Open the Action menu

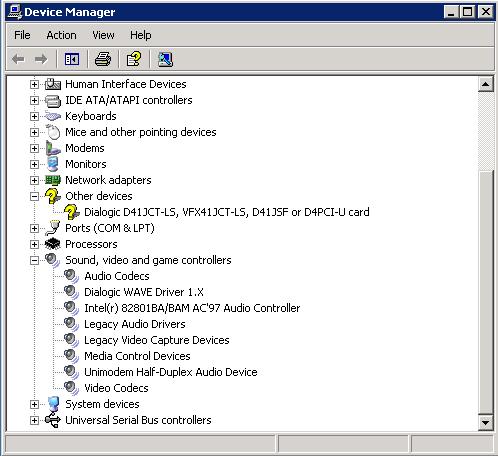point(61,35)
